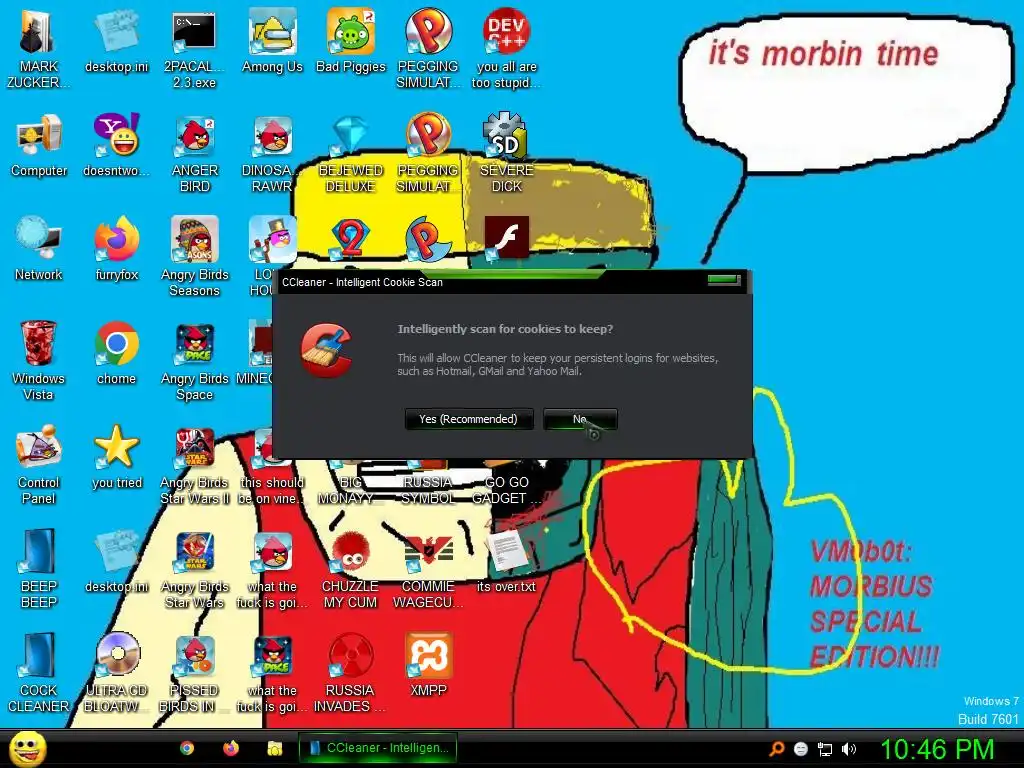Select the Windows Vista recycle bin icon

(38, 361)
